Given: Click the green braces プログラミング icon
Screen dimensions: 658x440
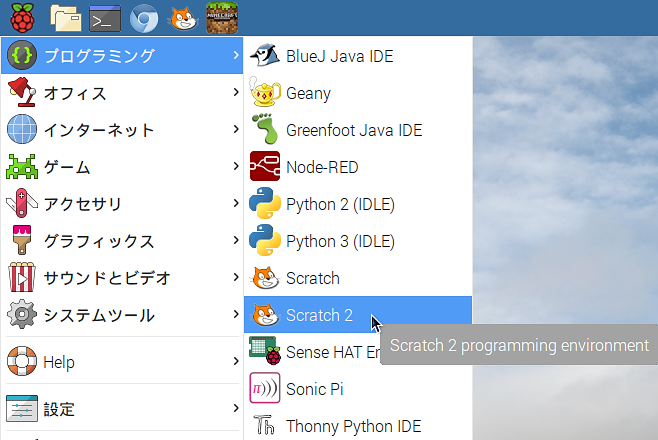Looking at the screenshot, I should 22,55.
